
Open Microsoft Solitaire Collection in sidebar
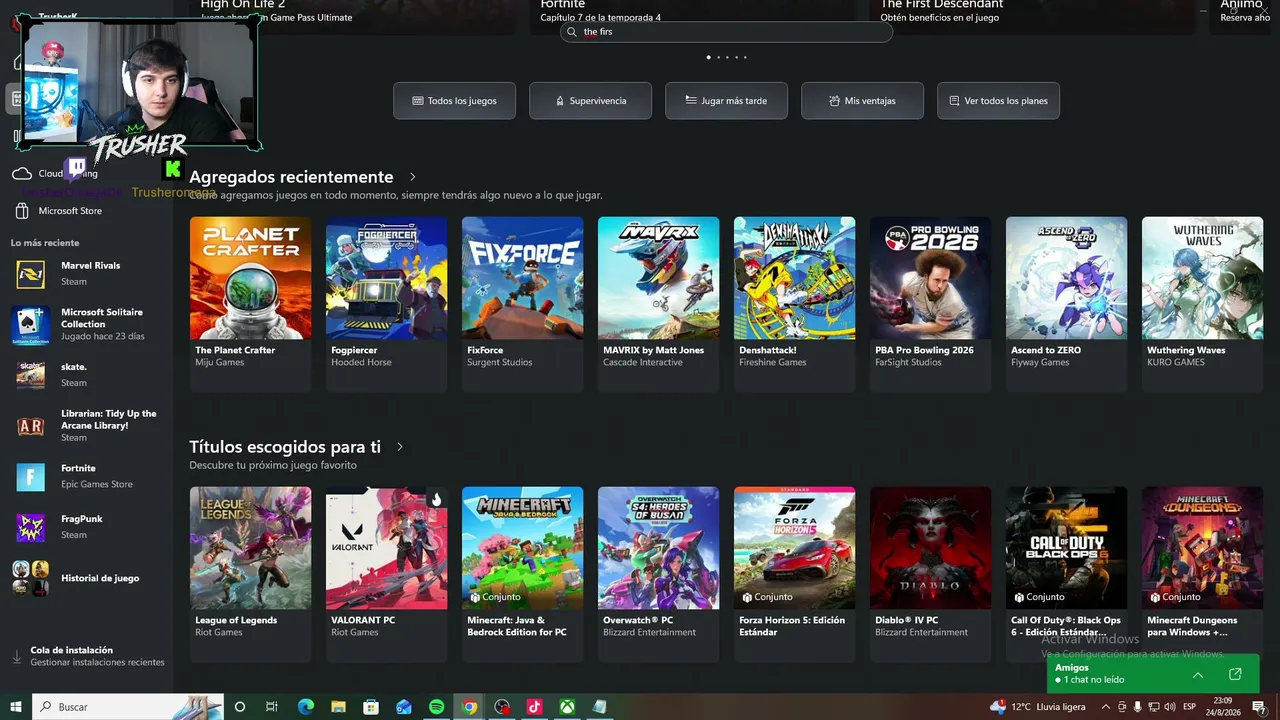coord(86,324)
